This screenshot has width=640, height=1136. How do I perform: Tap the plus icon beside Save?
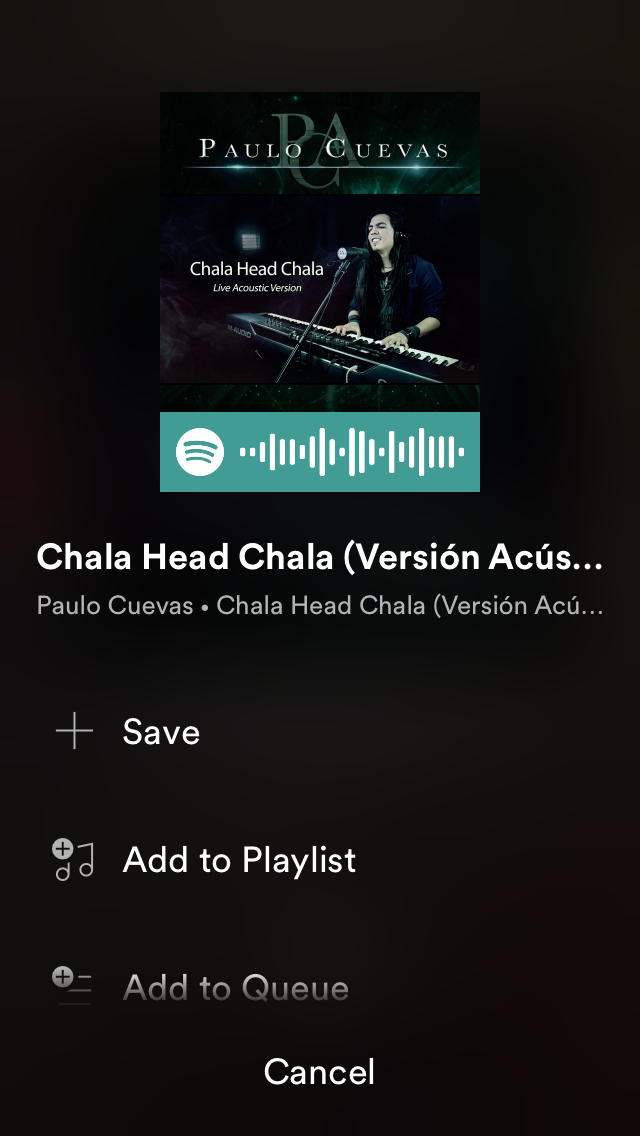(74, 730)
